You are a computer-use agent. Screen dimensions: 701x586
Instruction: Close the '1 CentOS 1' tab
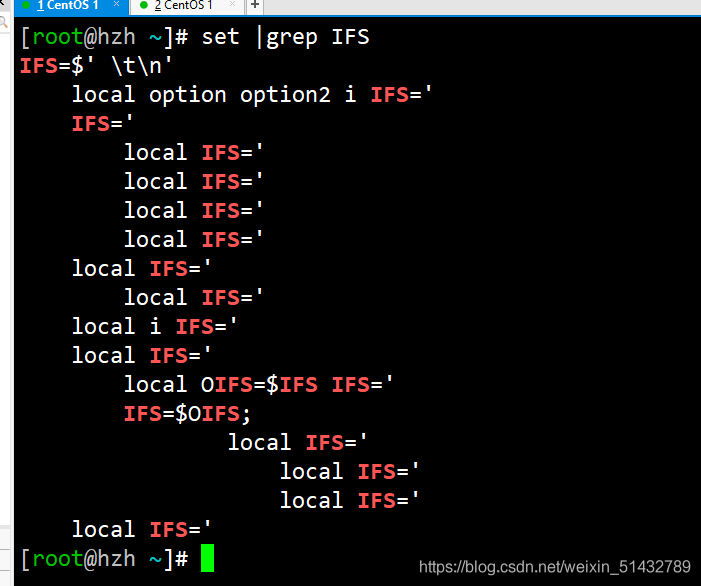point(116,4)
